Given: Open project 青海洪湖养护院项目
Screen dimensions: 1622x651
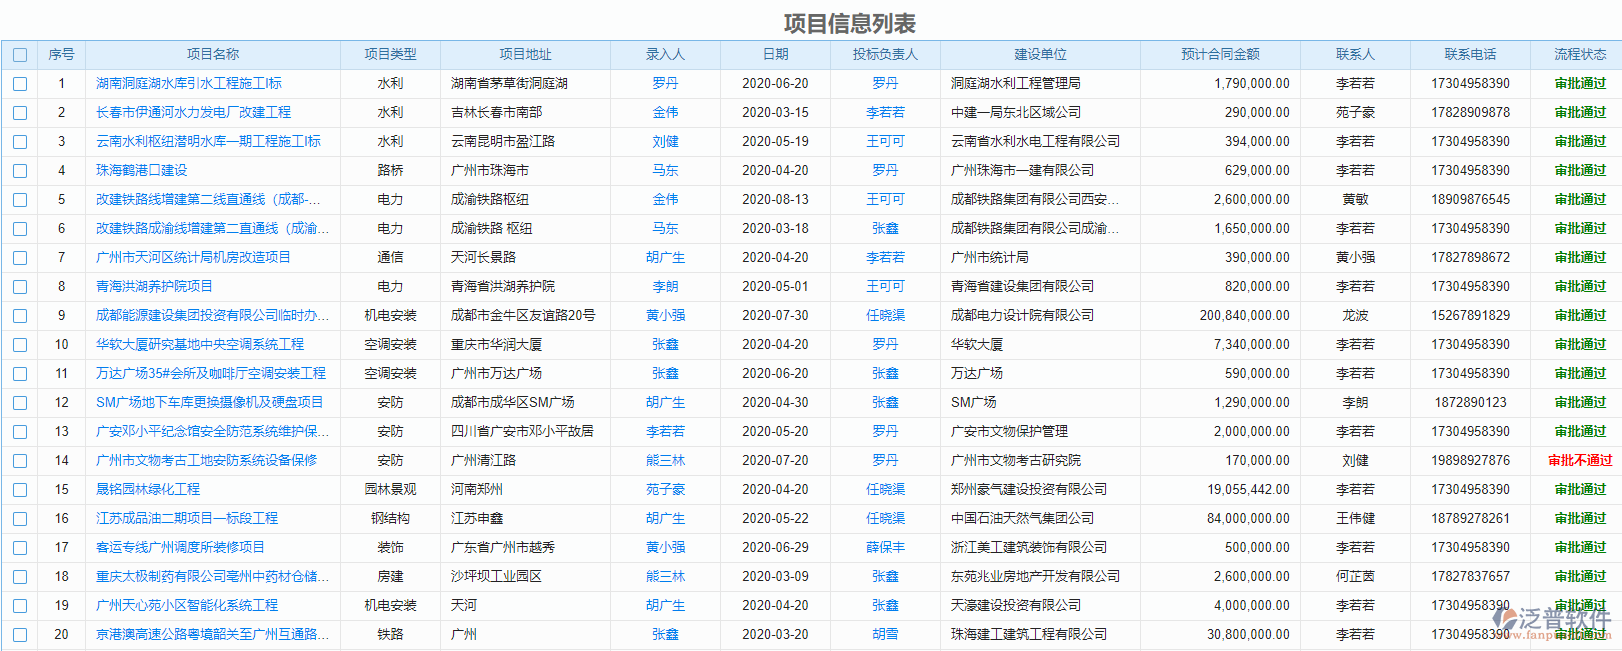Looking at the screenshot, I should pos(154,287).
